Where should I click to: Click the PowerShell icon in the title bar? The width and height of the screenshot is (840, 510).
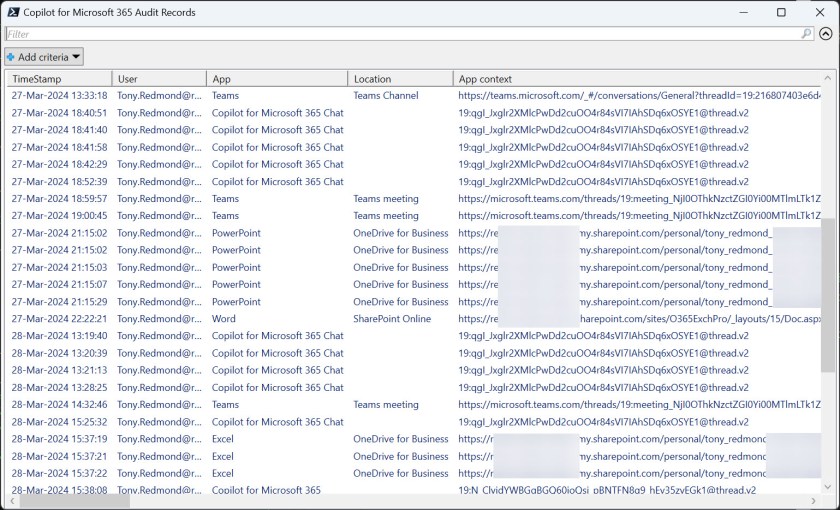[13, 12]
